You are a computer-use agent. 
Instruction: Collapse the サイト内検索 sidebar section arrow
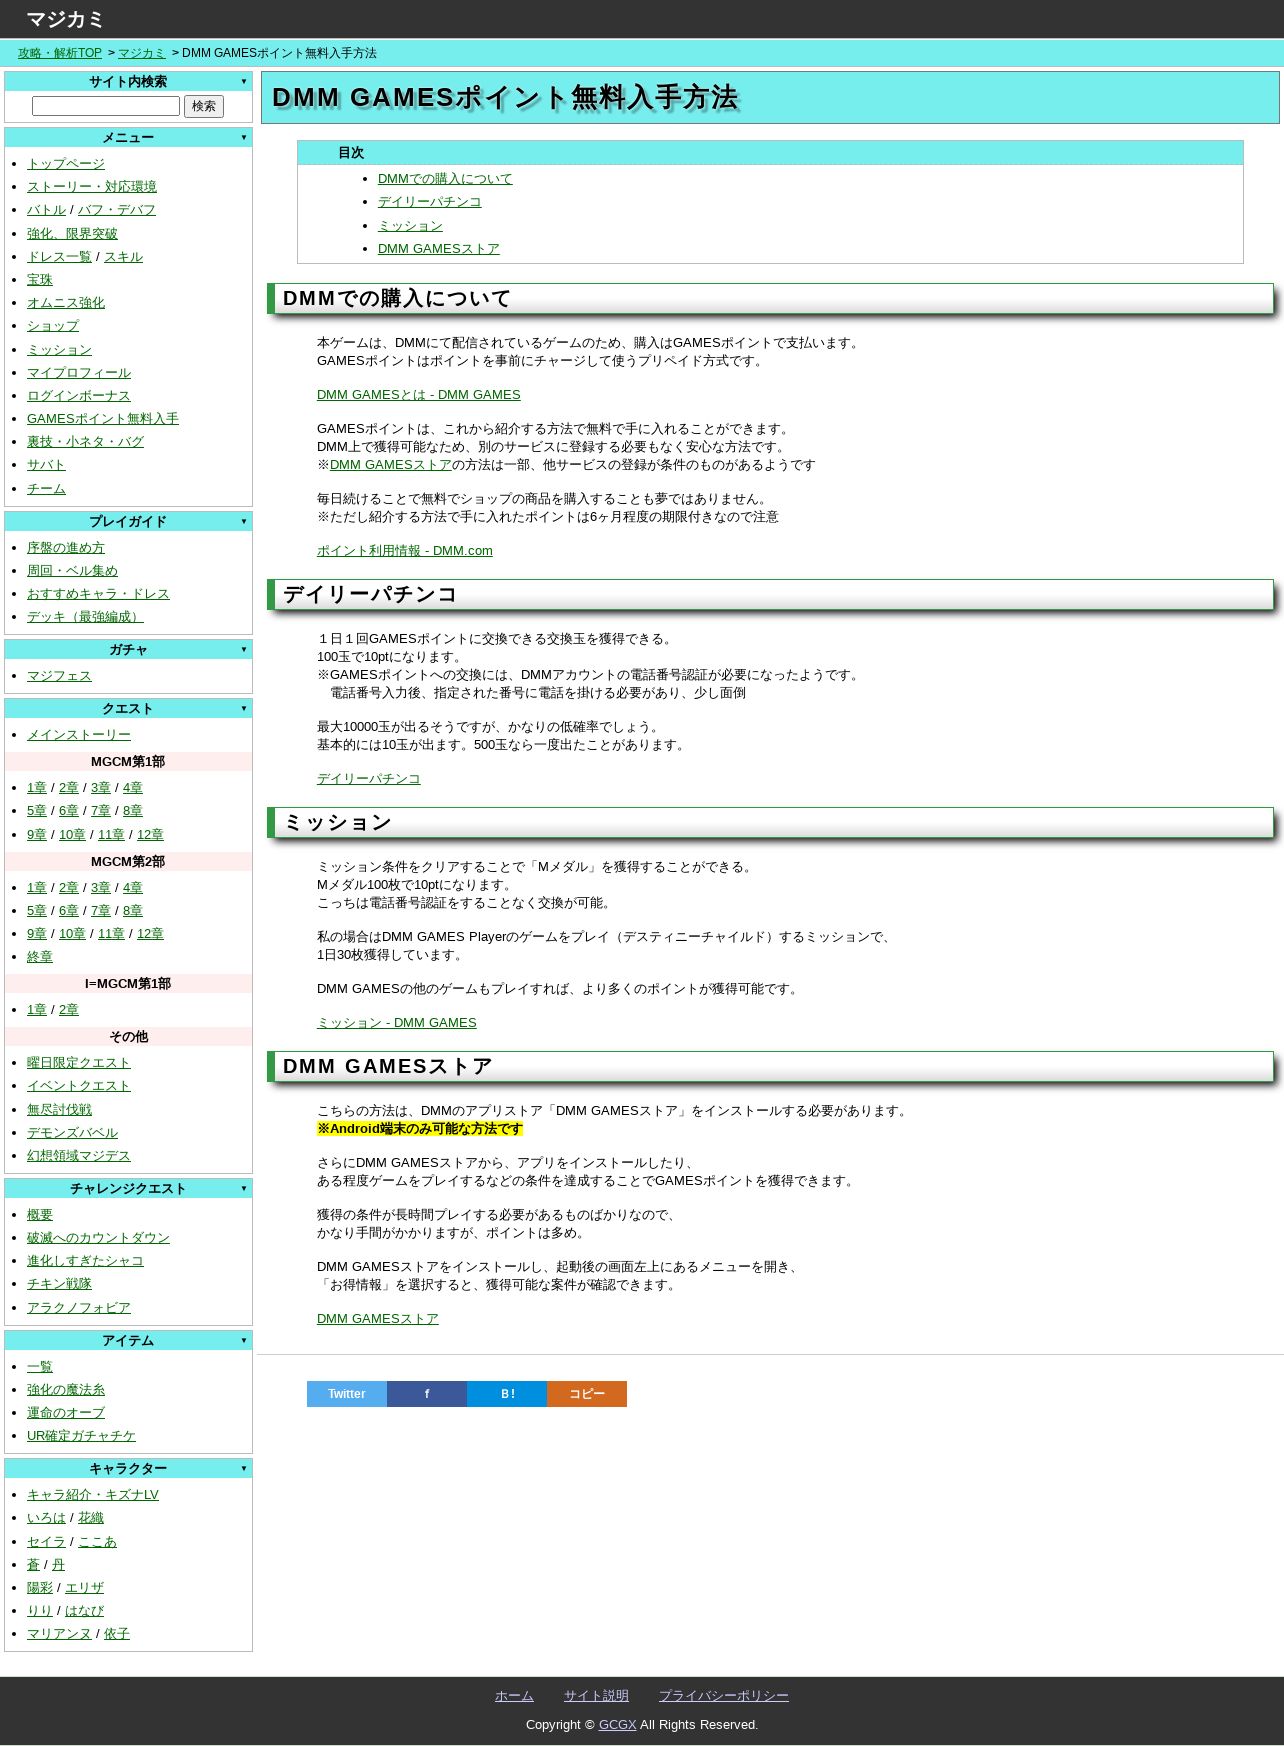click(243, 82)
